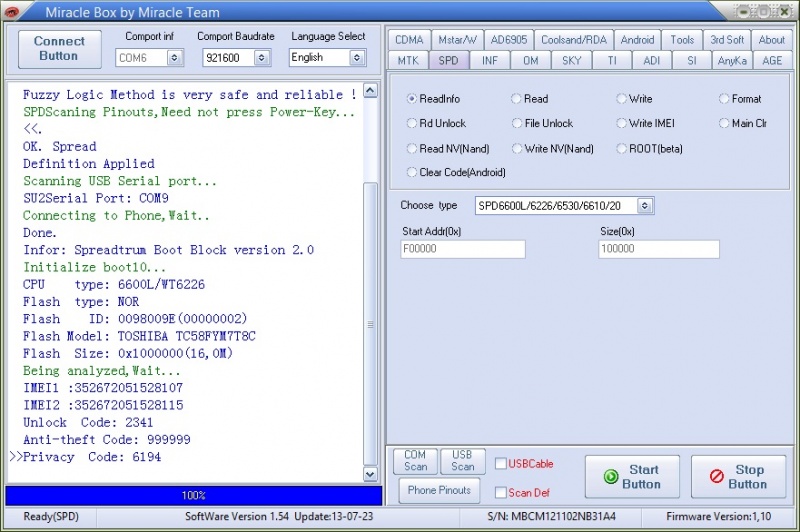The height and width of the screenshot is (532, 800).
Task: Click the Size(0x) 100000 field
Action: tap(659, 249)
